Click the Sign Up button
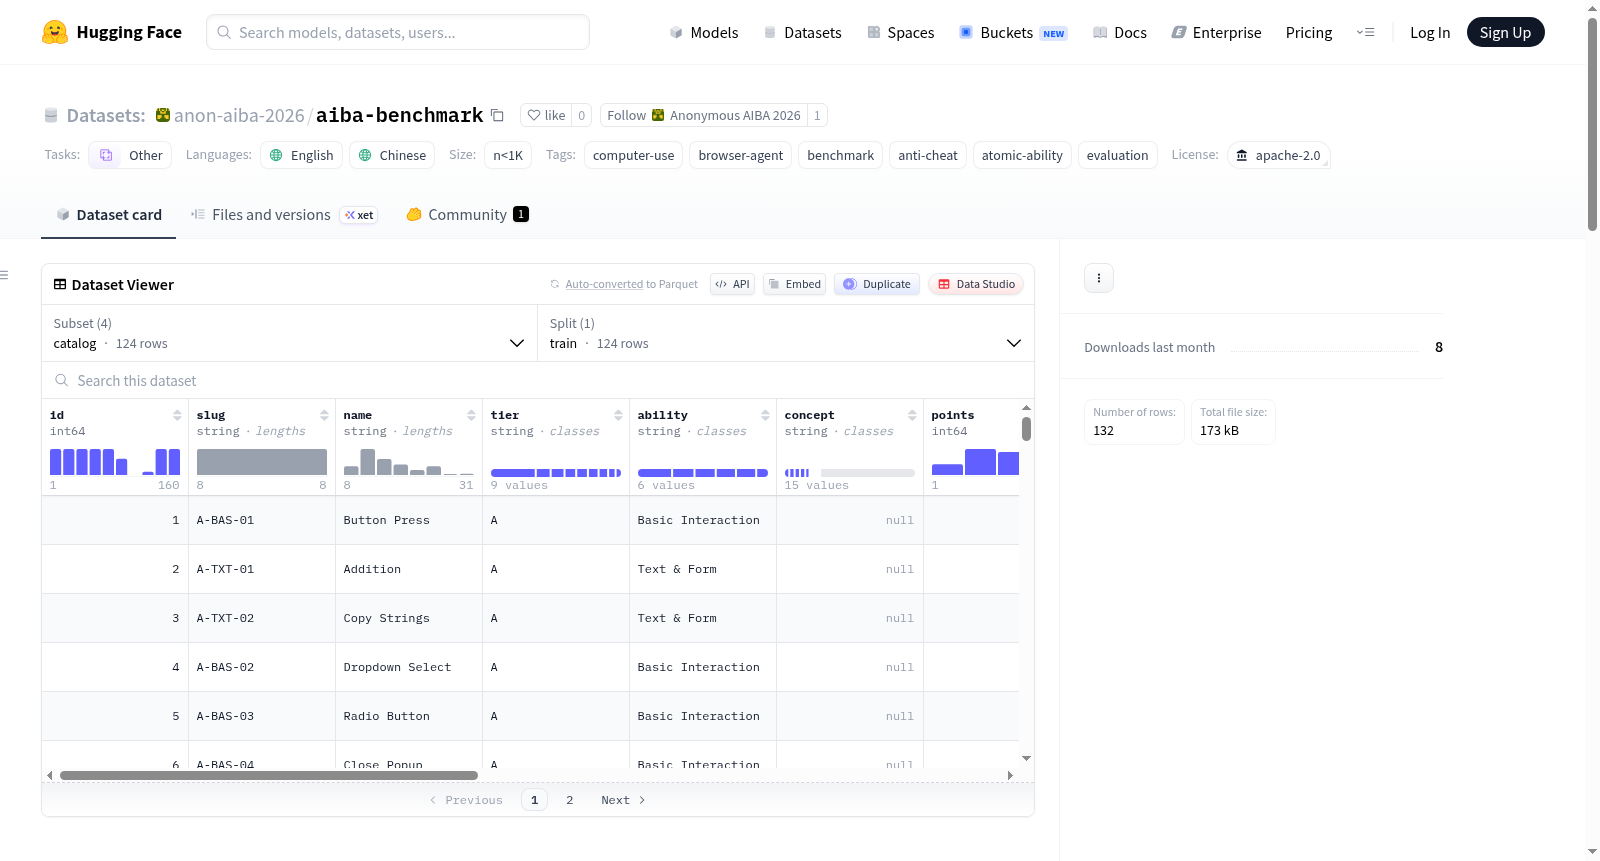The width and height of the screenshot is (1600, 861). click(1505, 32)
